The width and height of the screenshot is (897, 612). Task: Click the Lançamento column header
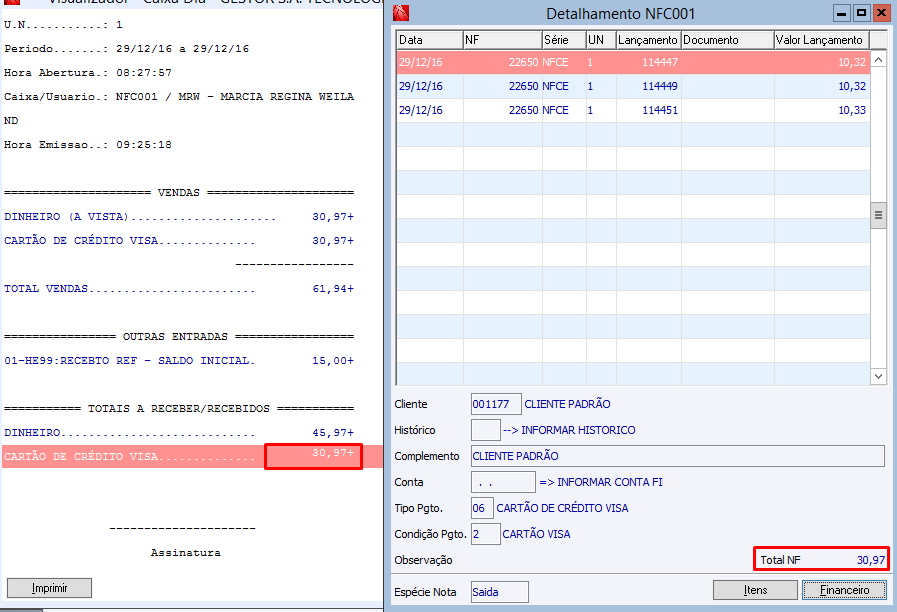tap(649, 40)
